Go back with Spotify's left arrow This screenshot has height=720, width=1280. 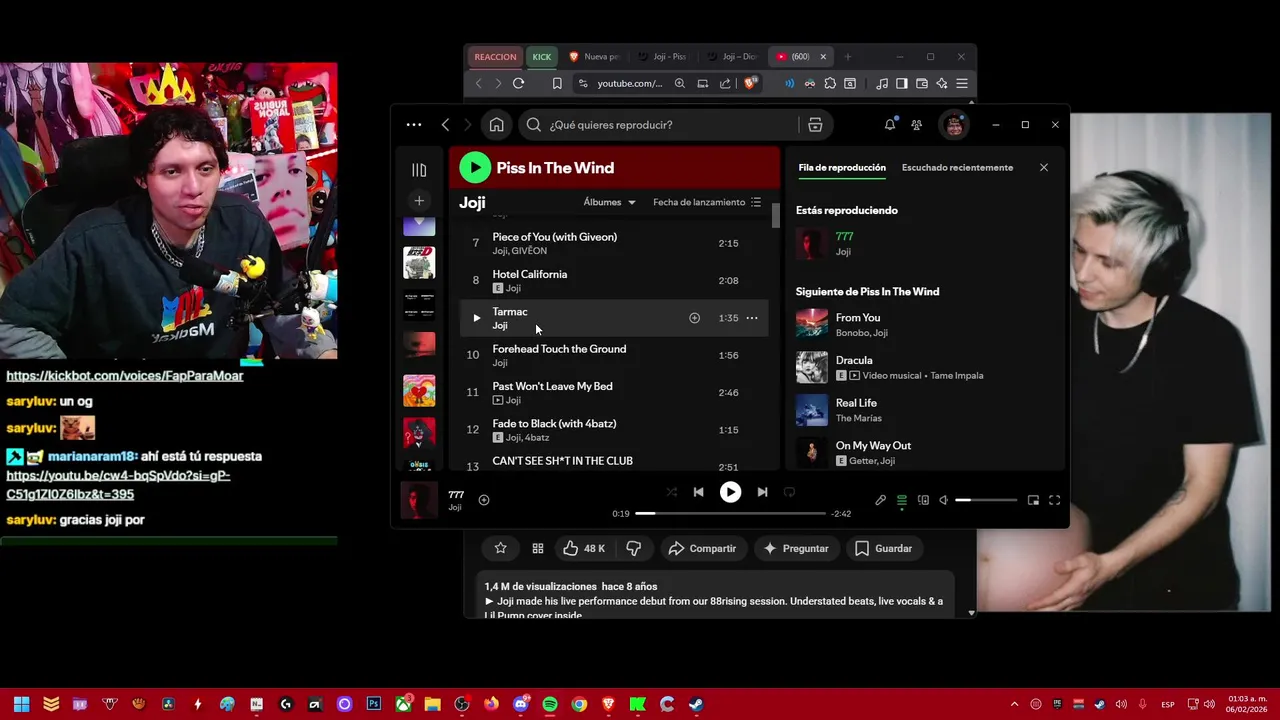(445, 125)
